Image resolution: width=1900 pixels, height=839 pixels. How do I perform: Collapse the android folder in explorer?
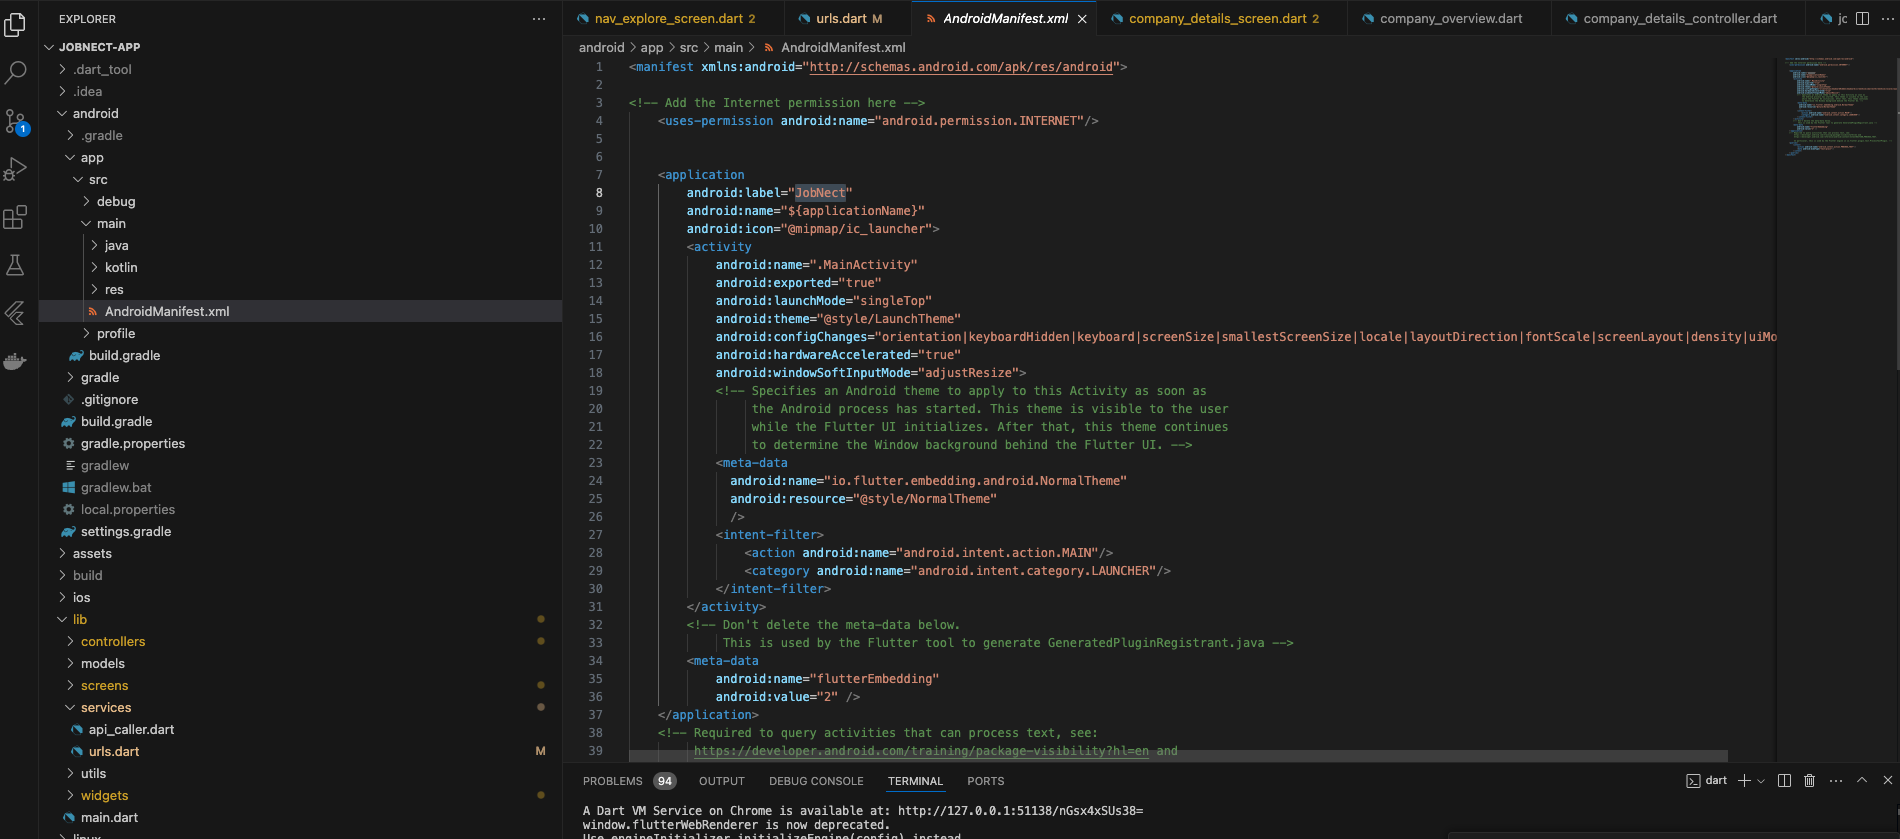click(95, 113)
